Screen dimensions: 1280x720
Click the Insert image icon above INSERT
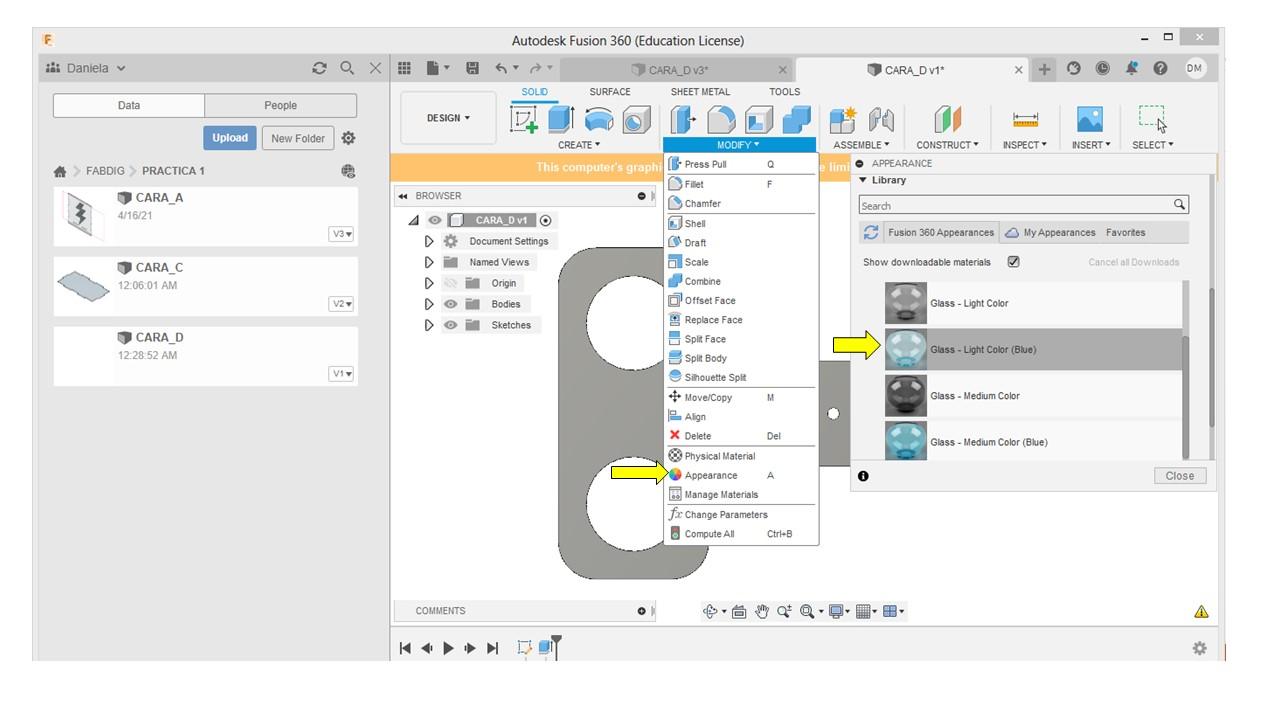point(1089,120)
